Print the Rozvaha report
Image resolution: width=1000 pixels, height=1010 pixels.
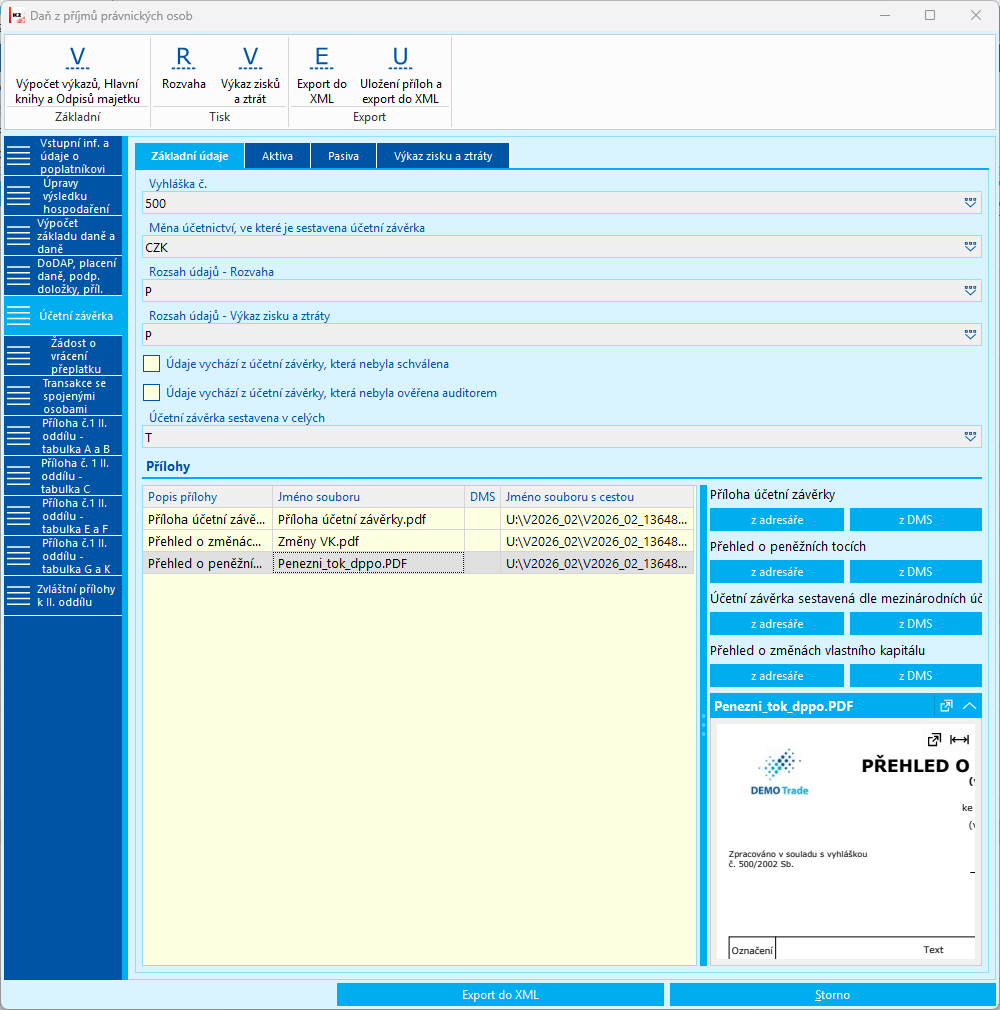pyautogui.click(x=184, y=68)
